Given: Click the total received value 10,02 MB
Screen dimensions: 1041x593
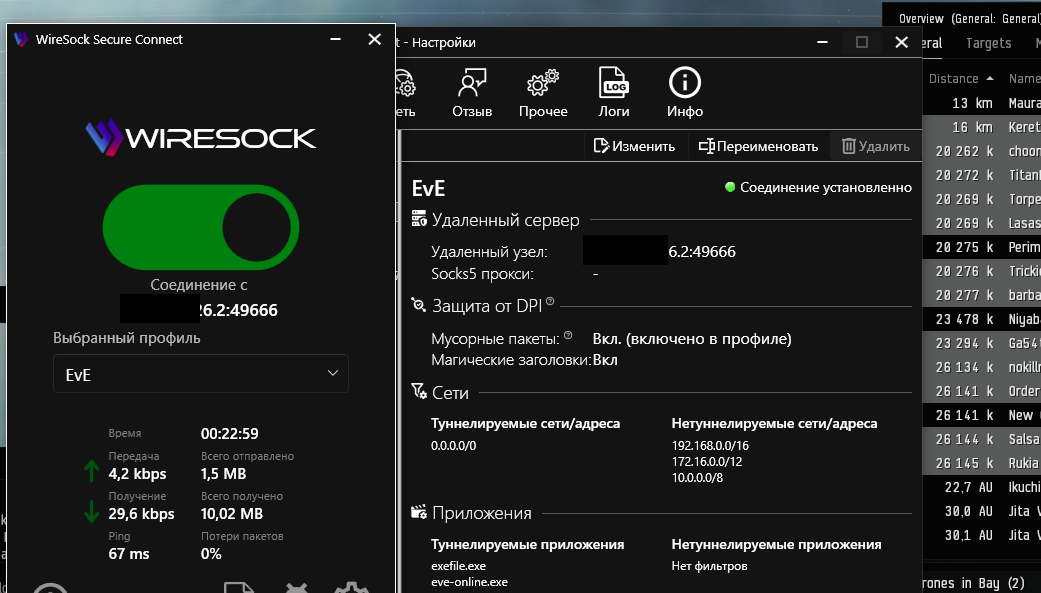Looking at the screenshot, I should coord(232,513).
